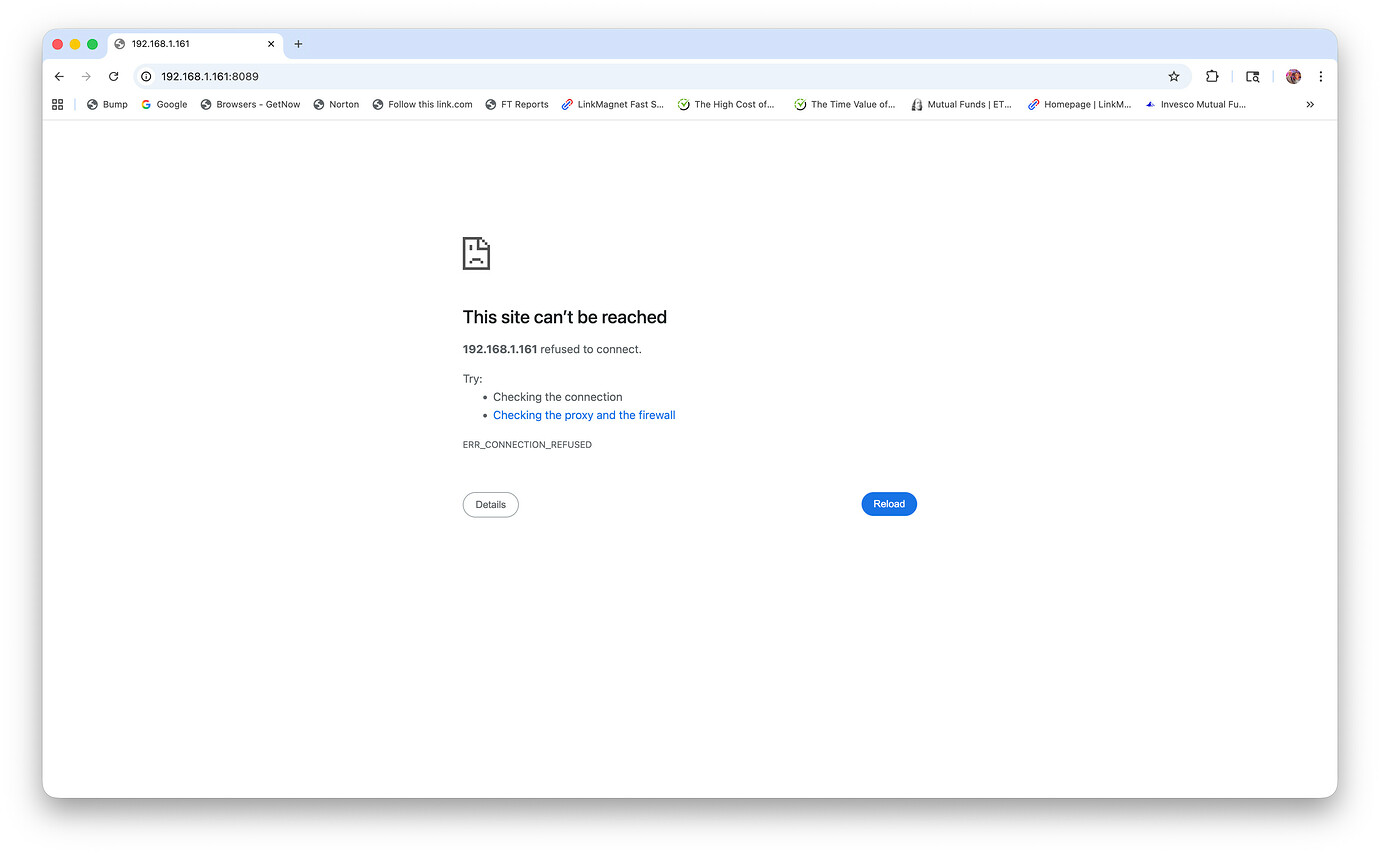
Task: Open the Invesco Mutual Fu... bookmark
Action: tap(1196, 104)
